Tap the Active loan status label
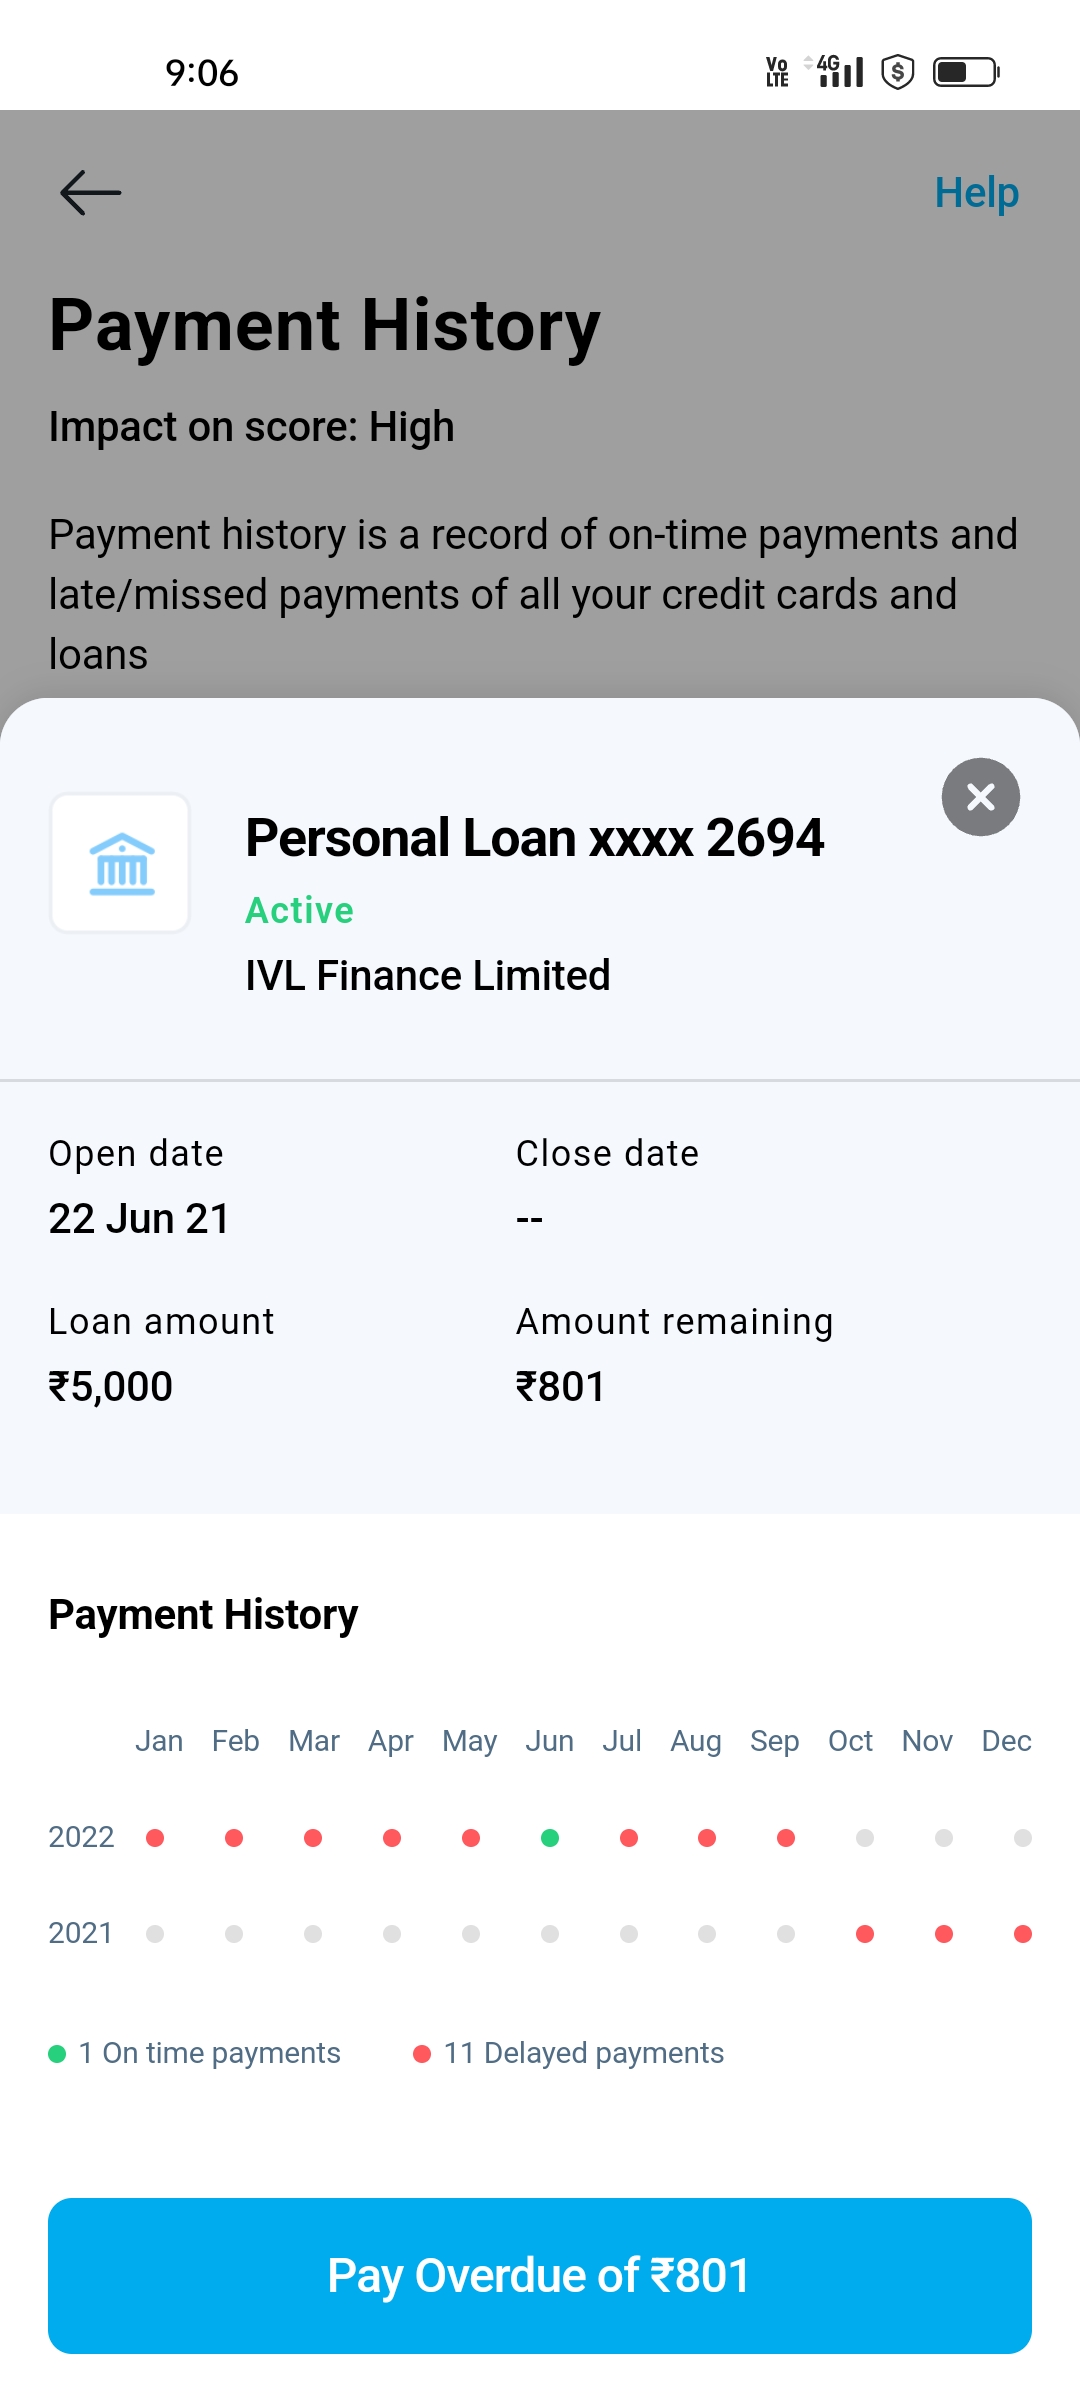Image resolution: width=1080 pixels, height=2400 pixels. 299,911
